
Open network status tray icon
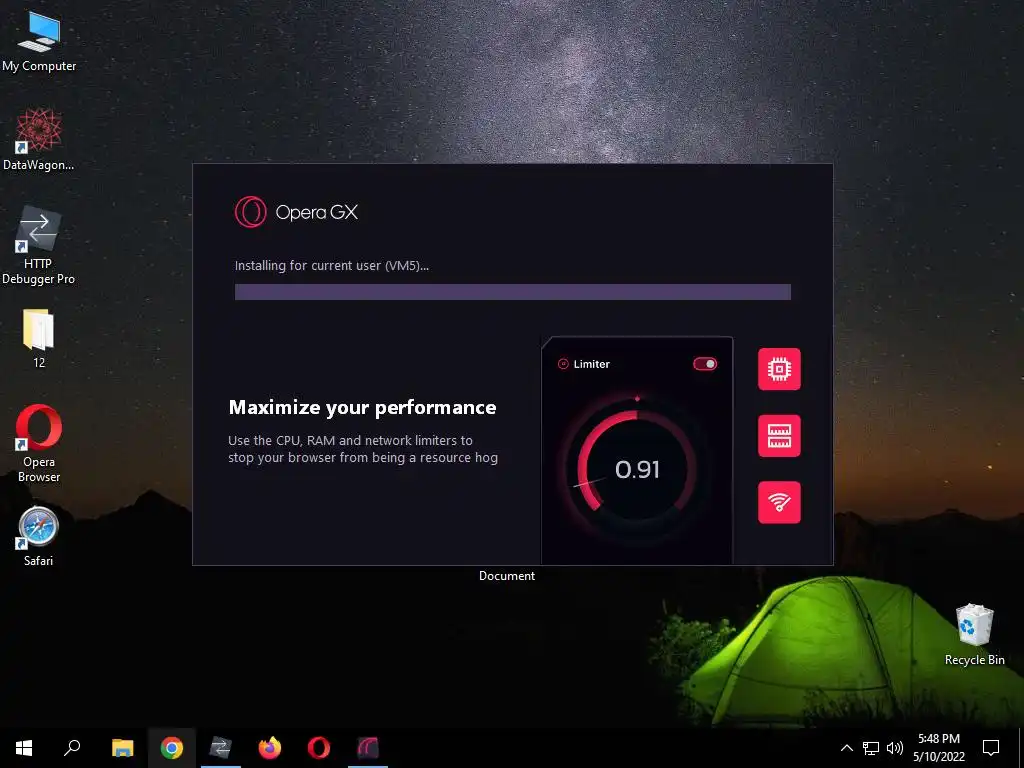[x=871, y=748]
